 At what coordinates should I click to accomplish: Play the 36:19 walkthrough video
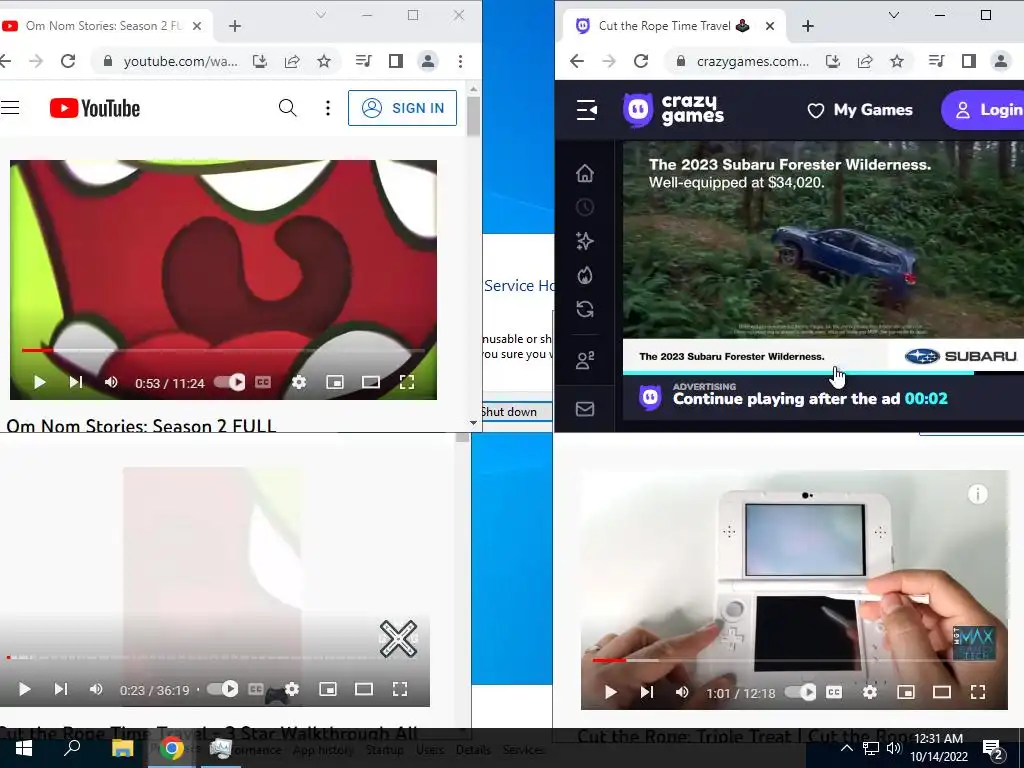coord(24,689)
